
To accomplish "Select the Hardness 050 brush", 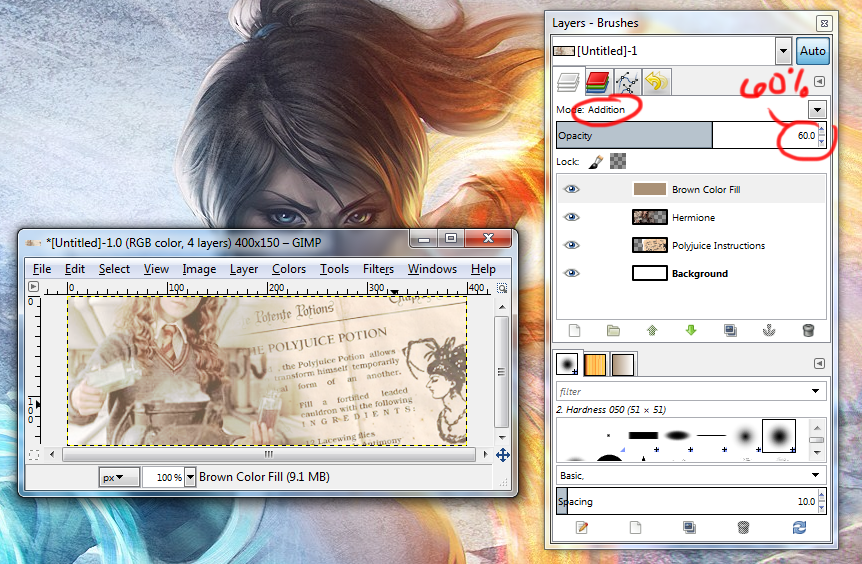I will click(x=779, y=436).
